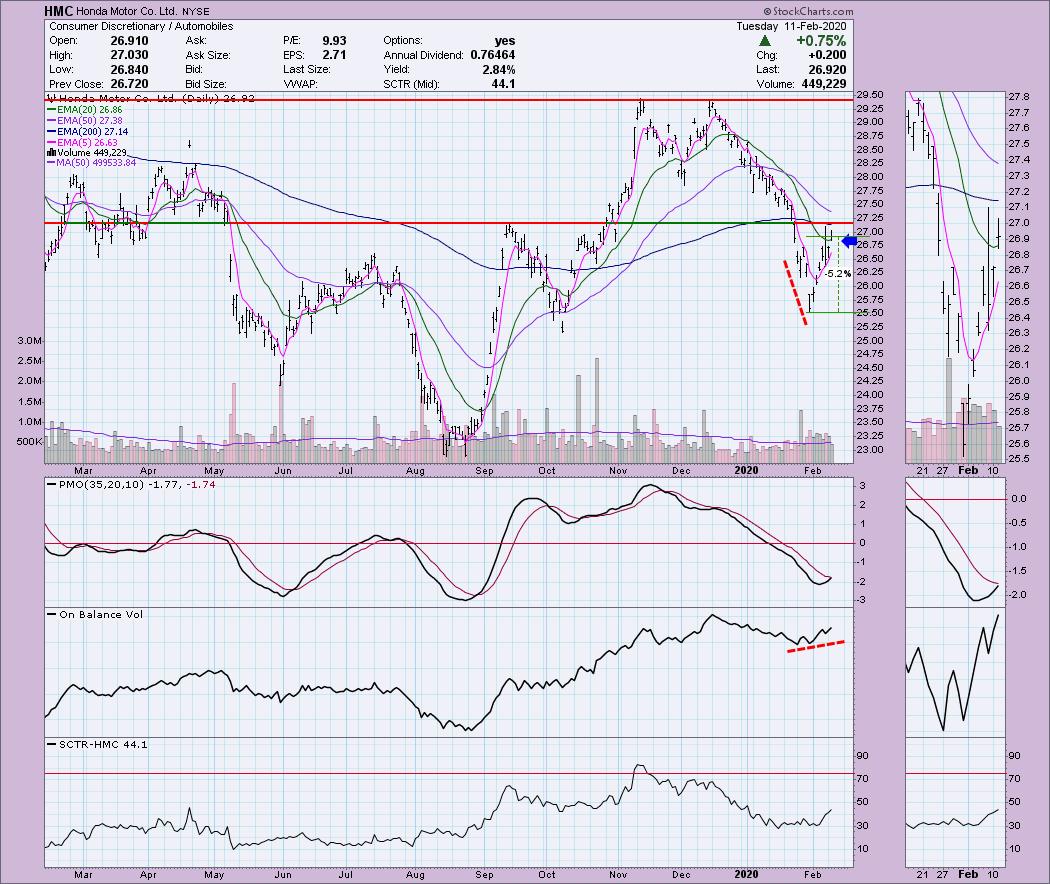Click the EMA(200) 27.14 legend entry

pos(88,132)
